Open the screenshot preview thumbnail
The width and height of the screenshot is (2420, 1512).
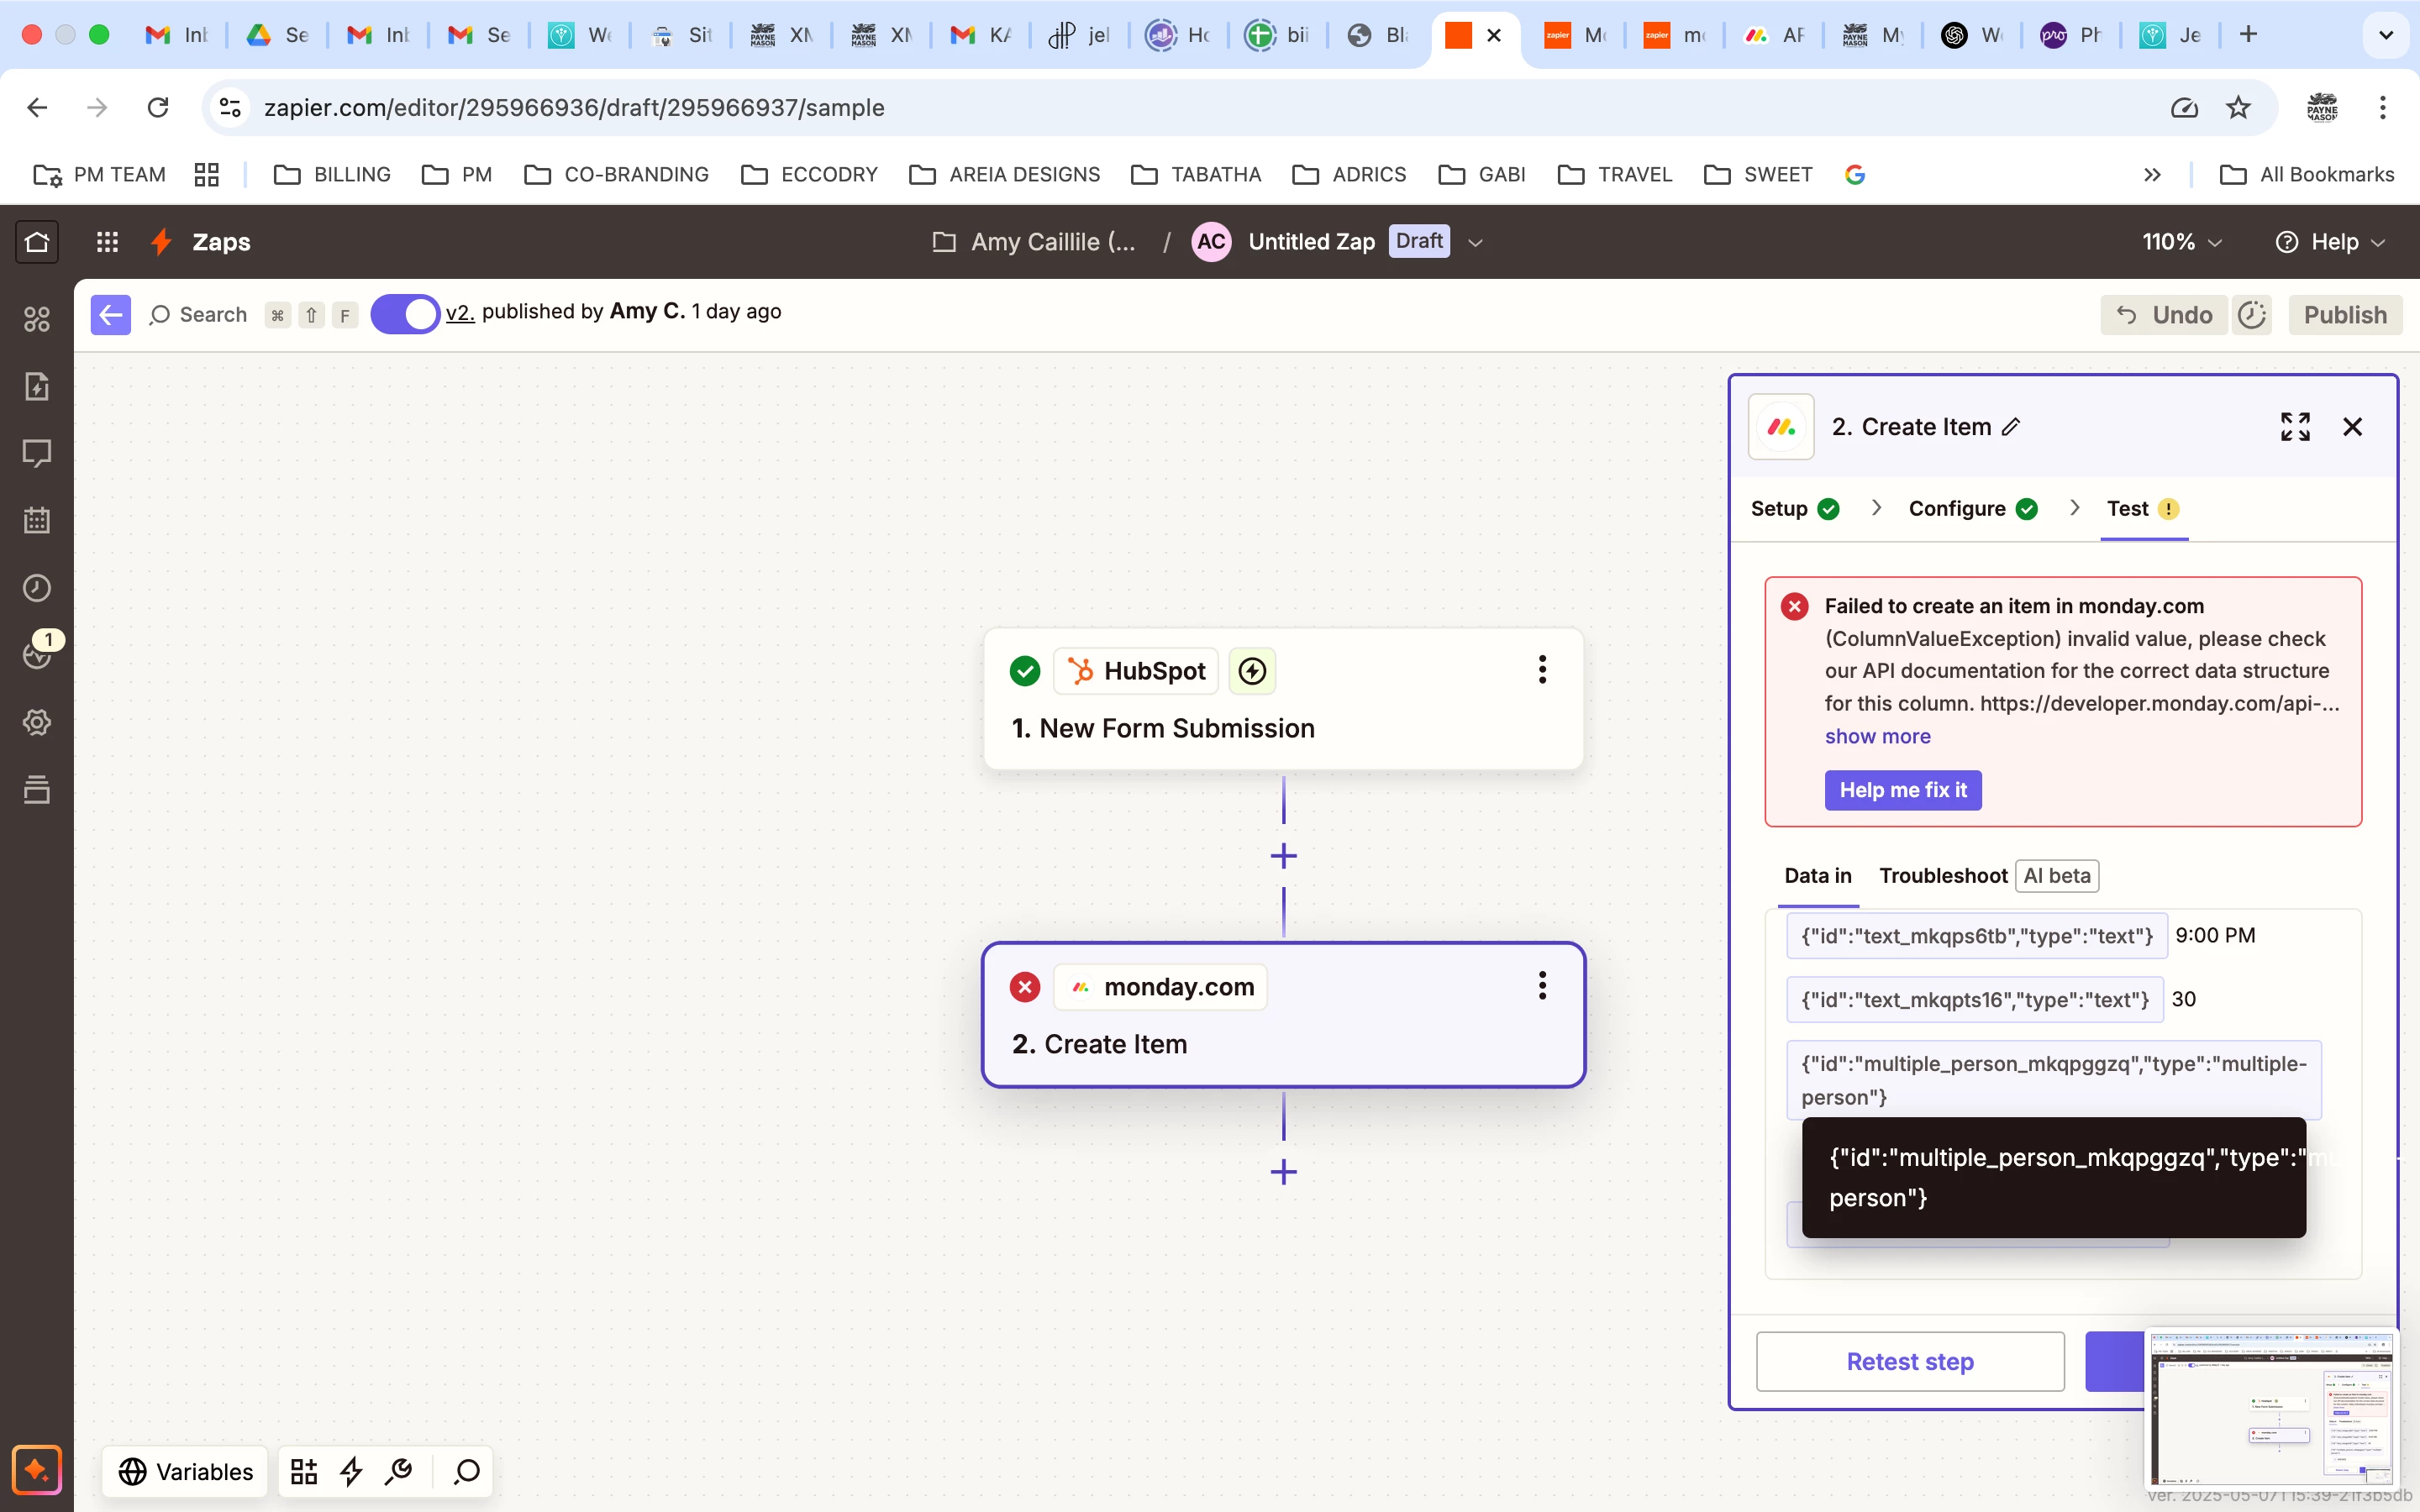tap(2272, 1409)
